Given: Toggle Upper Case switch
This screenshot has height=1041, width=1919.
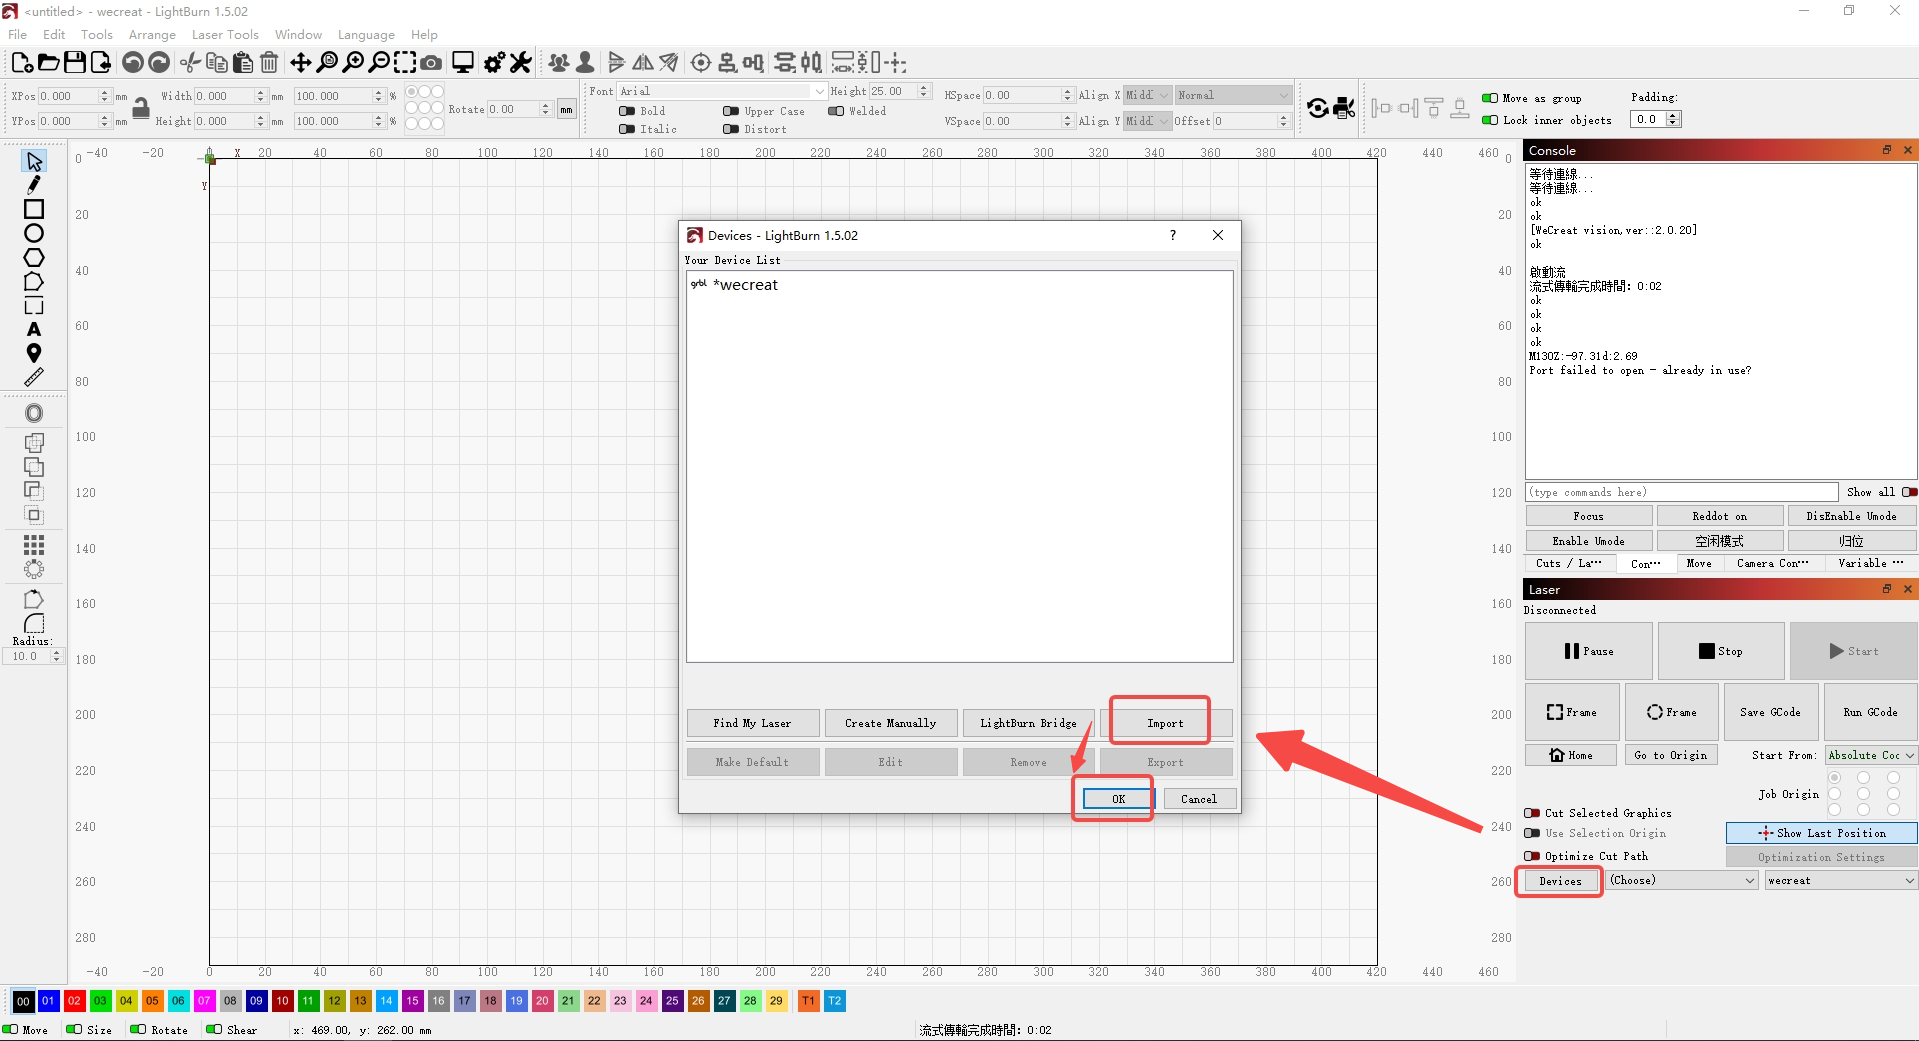Looking at the screenshot, I should 731,111.
